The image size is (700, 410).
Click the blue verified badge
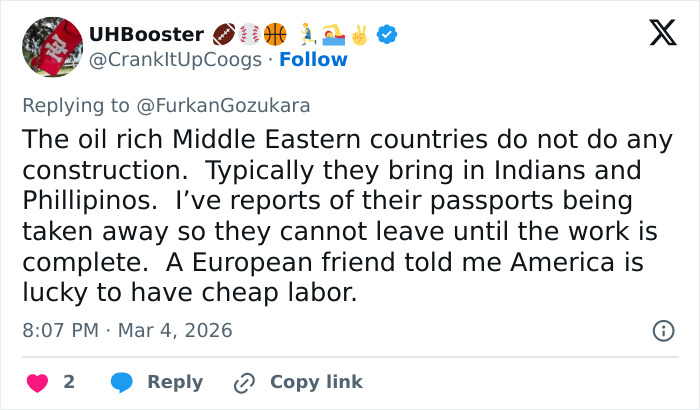[387, 35]
